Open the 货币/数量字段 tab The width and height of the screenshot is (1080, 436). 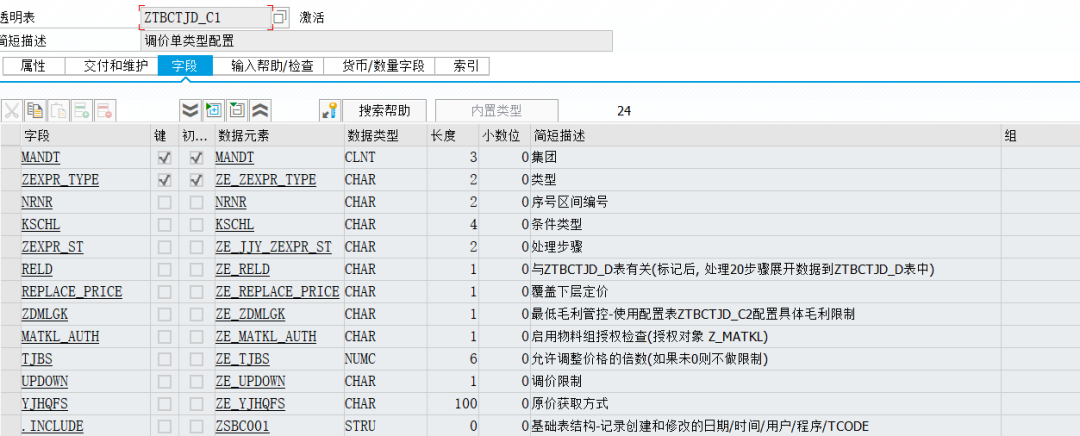[x=380, y=66]
